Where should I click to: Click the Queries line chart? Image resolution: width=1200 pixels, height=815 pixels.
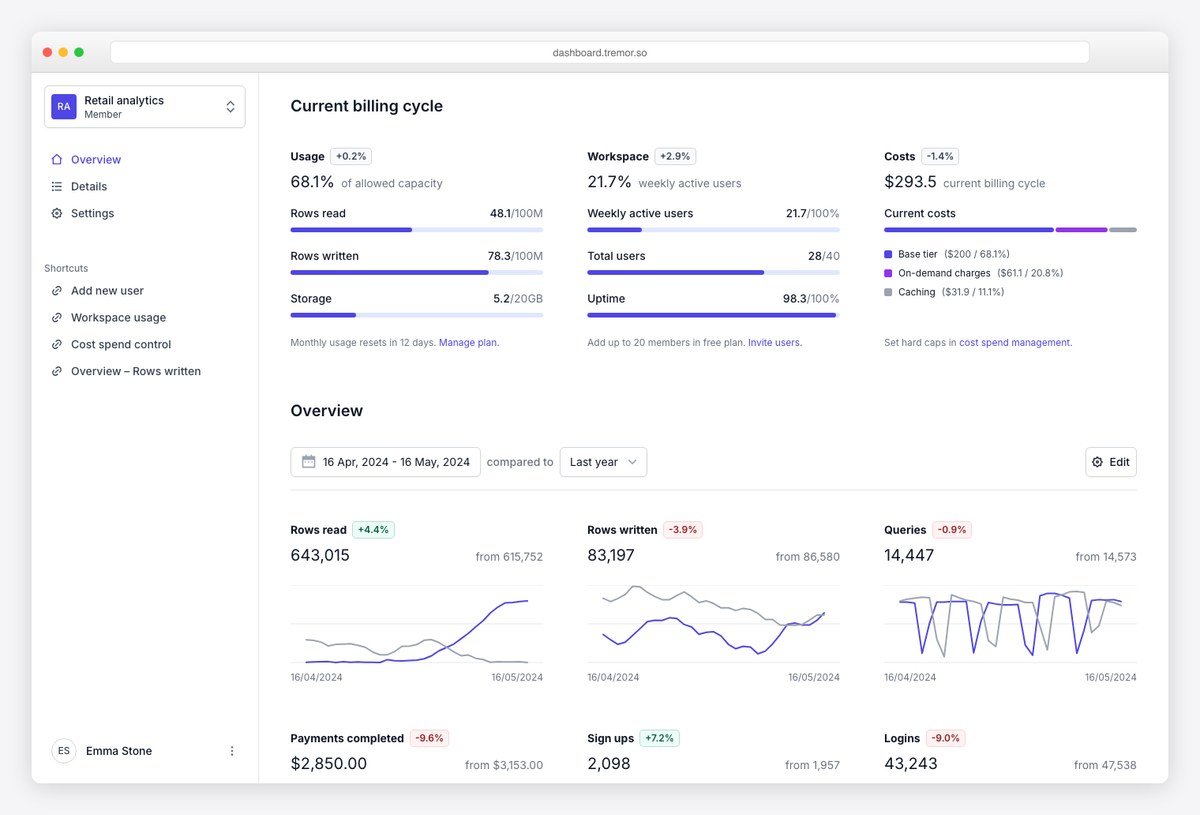[x=1010, y=624]
